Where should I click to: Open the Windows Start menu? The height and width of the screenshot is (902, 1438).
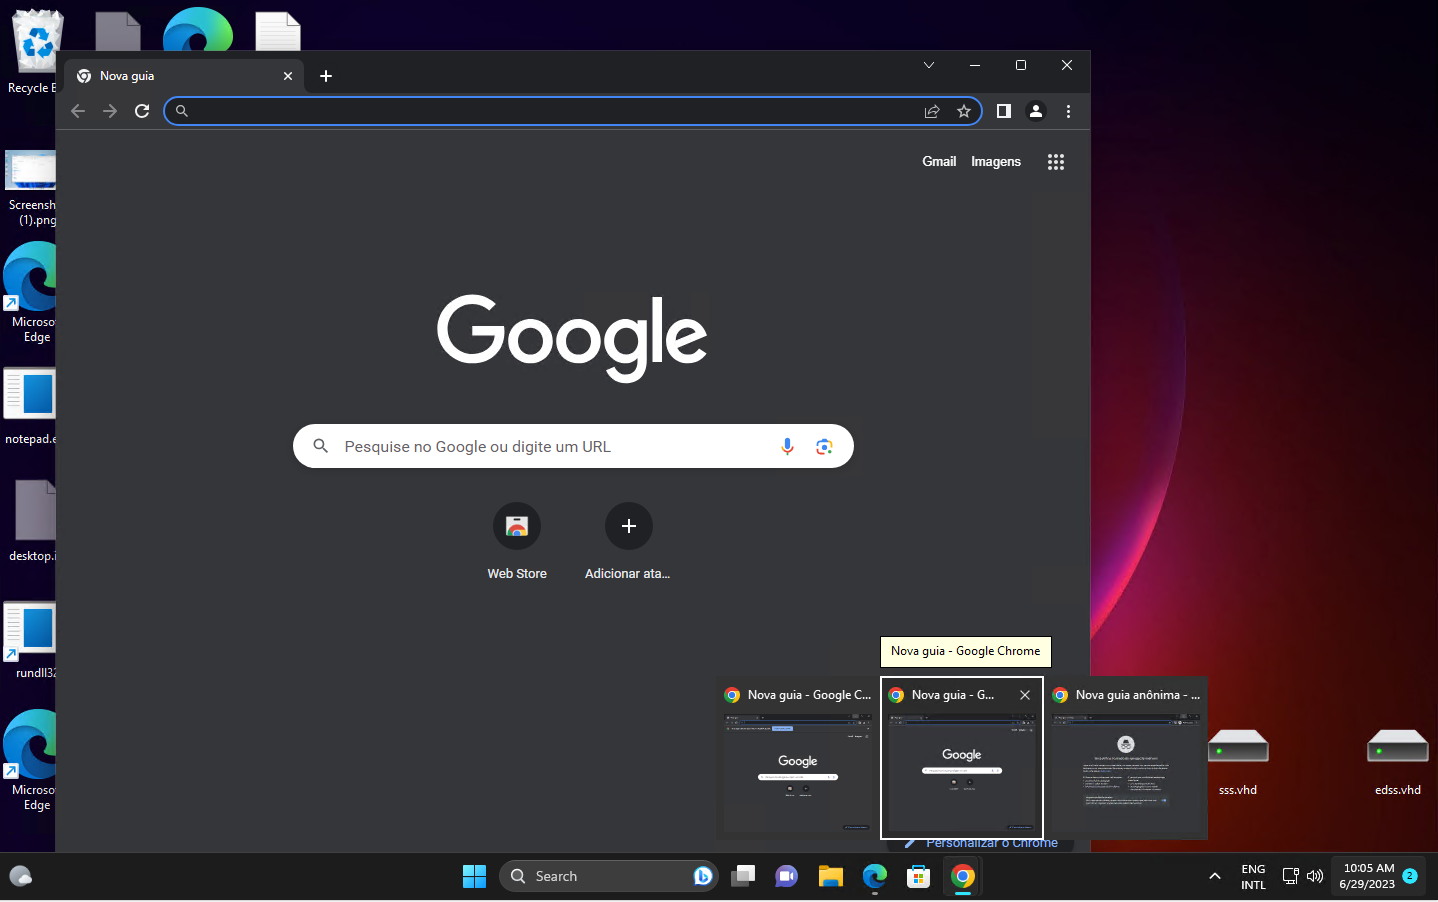474,877
